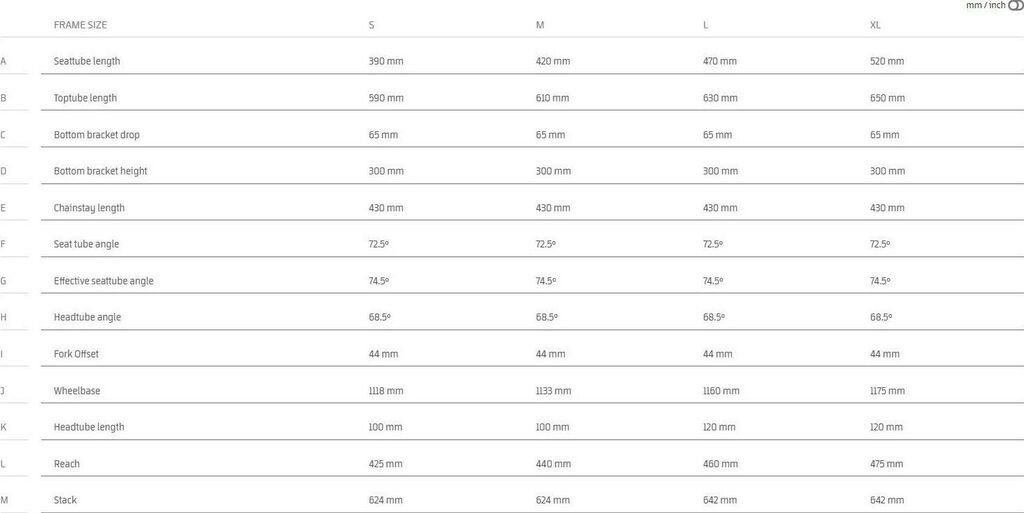Click the Toptube length row label

85,98
